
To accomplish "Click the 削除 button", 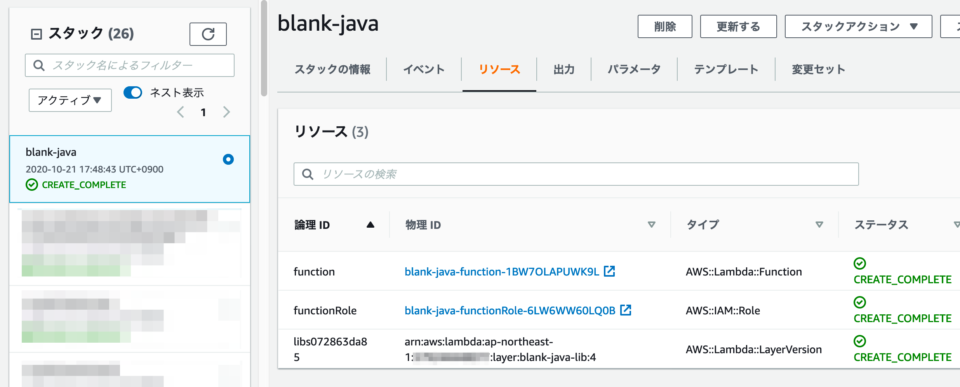I will (x=665, y=26).
